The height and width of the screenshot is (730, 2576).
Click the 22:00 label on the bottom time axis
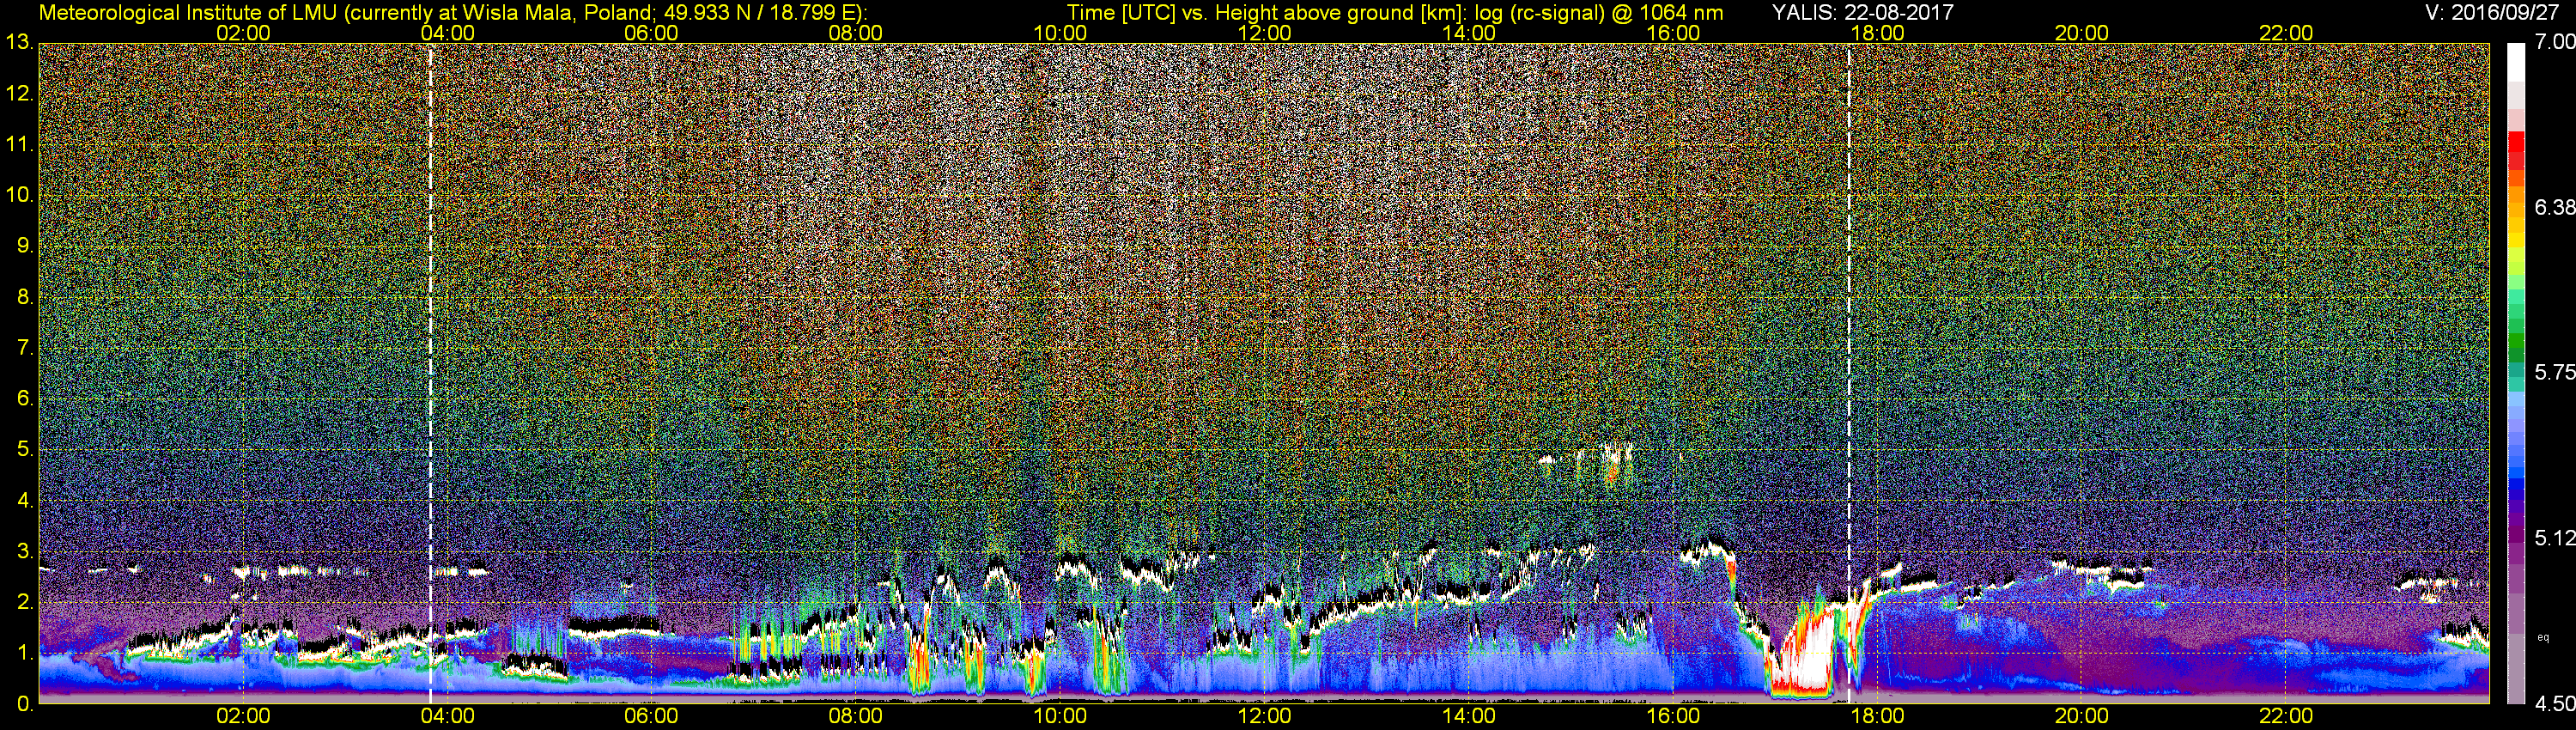click(x=2286, y=717)
